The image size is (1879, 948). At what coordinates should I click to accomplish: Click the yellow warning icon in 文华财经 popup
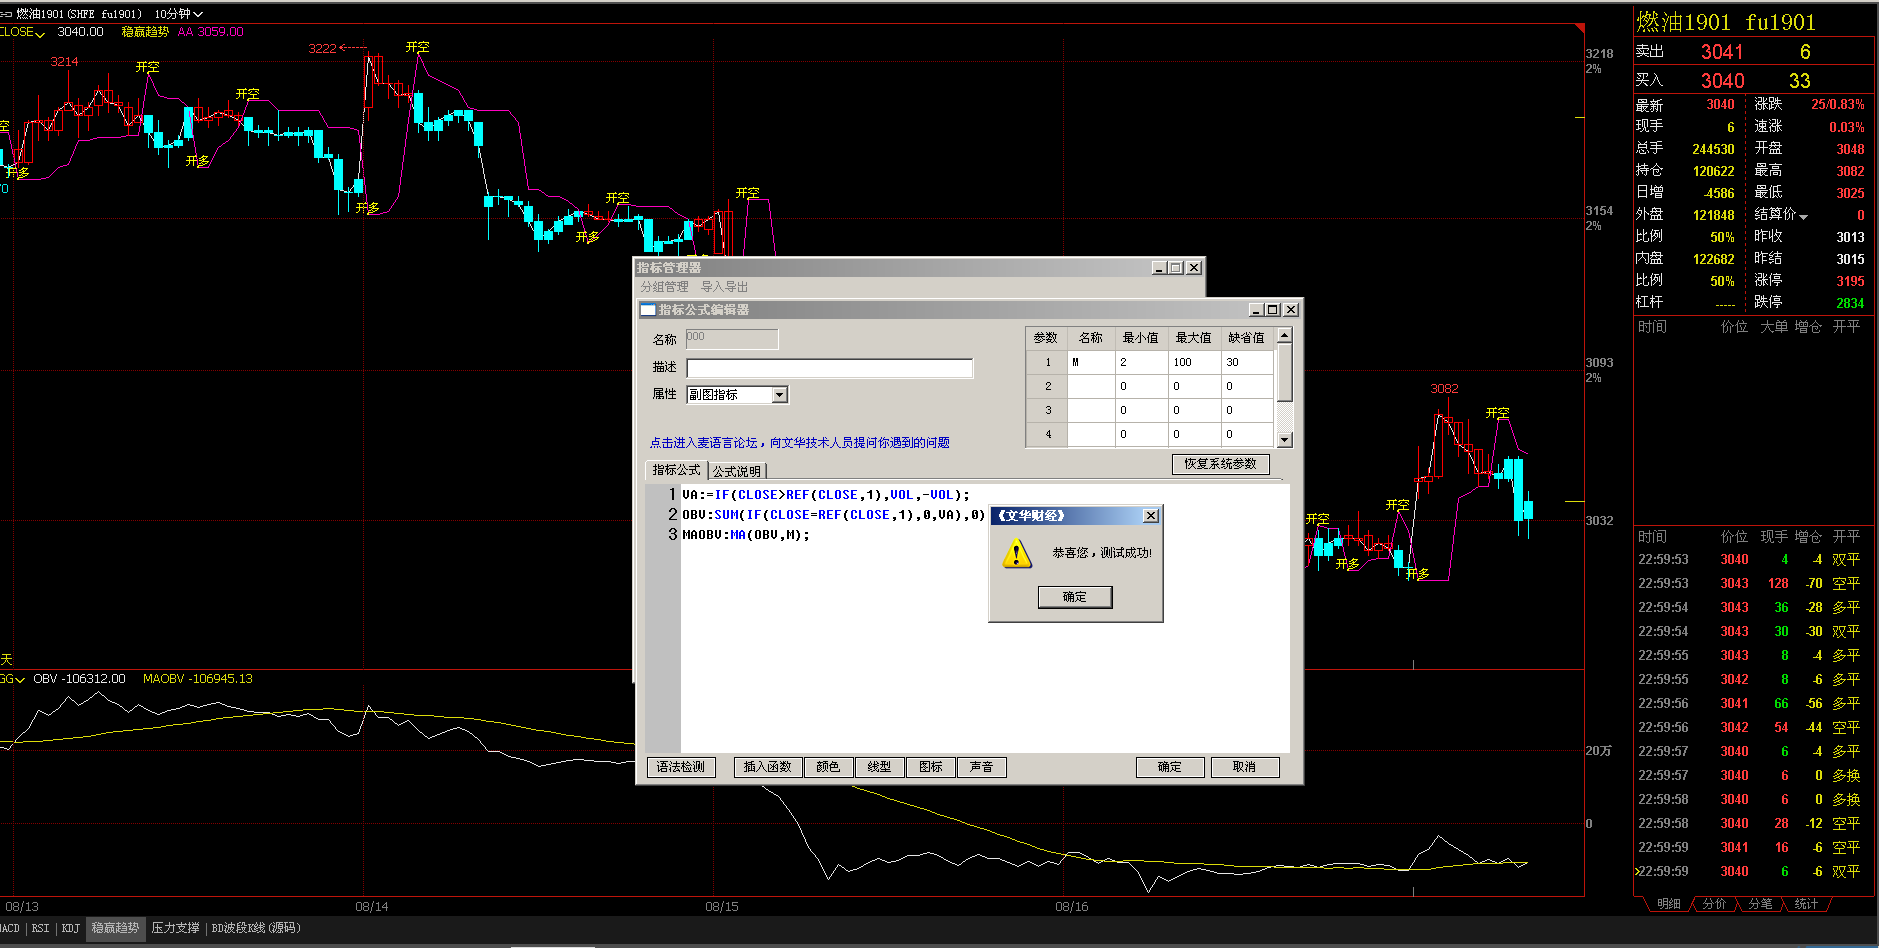point(1016,553)
